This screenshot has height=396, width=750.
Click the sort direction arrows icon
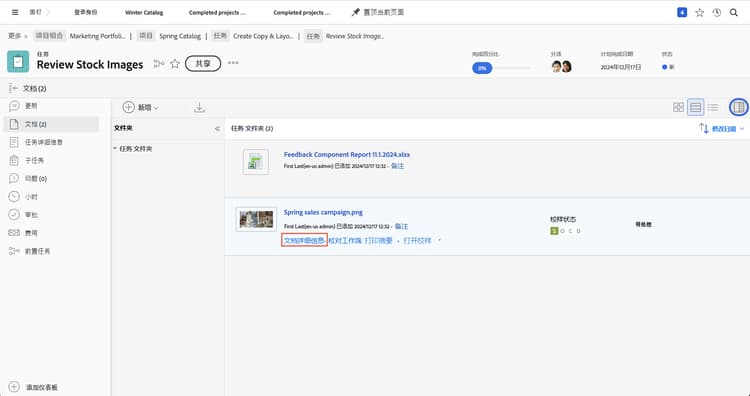point(704,128)
